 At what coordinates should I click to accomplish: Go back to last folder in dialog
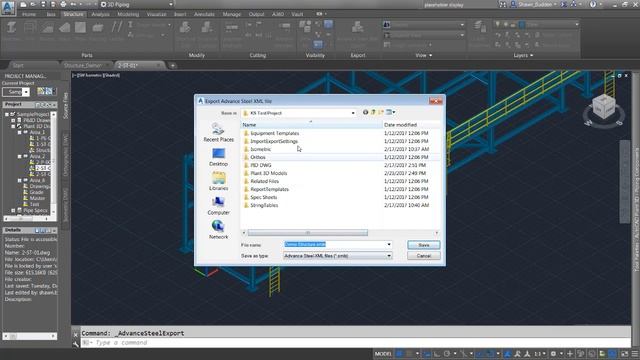[365, 112]
